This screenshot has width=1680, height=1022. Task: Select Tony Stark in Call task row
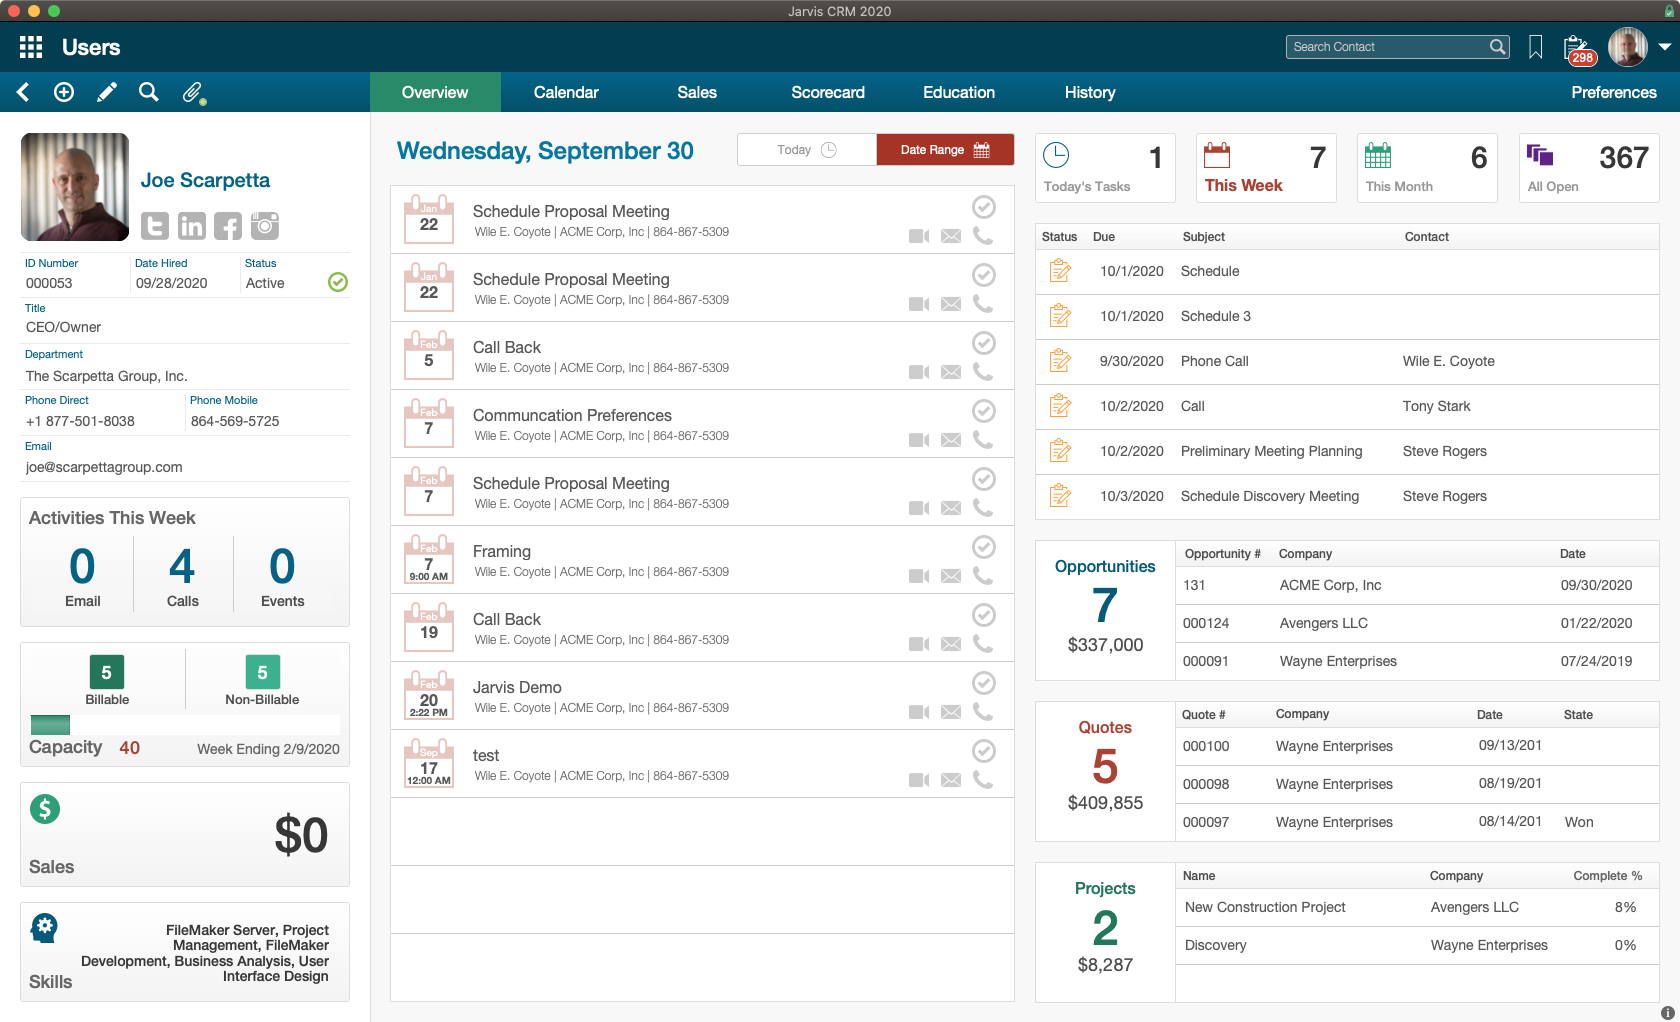1436,406
